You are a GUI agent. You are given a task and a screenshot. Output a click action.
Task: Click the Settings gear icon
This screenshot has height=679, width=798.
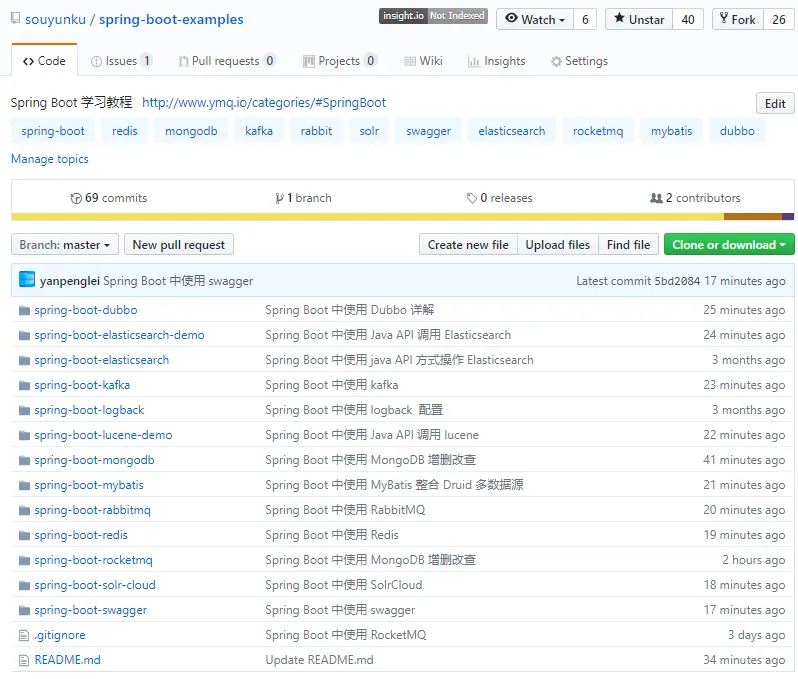tap(556, 62)
